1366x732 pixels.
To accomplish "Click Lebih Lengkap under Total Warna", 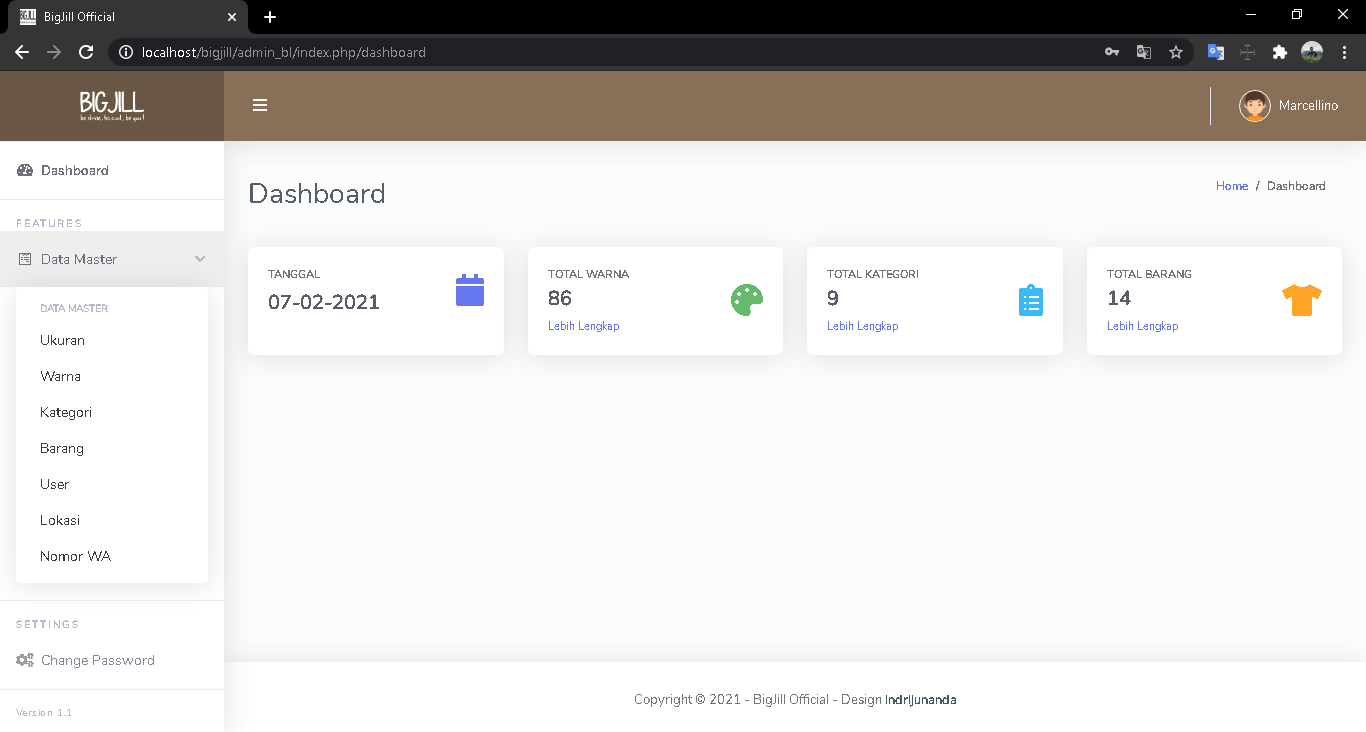I will [x=583, y=326].
